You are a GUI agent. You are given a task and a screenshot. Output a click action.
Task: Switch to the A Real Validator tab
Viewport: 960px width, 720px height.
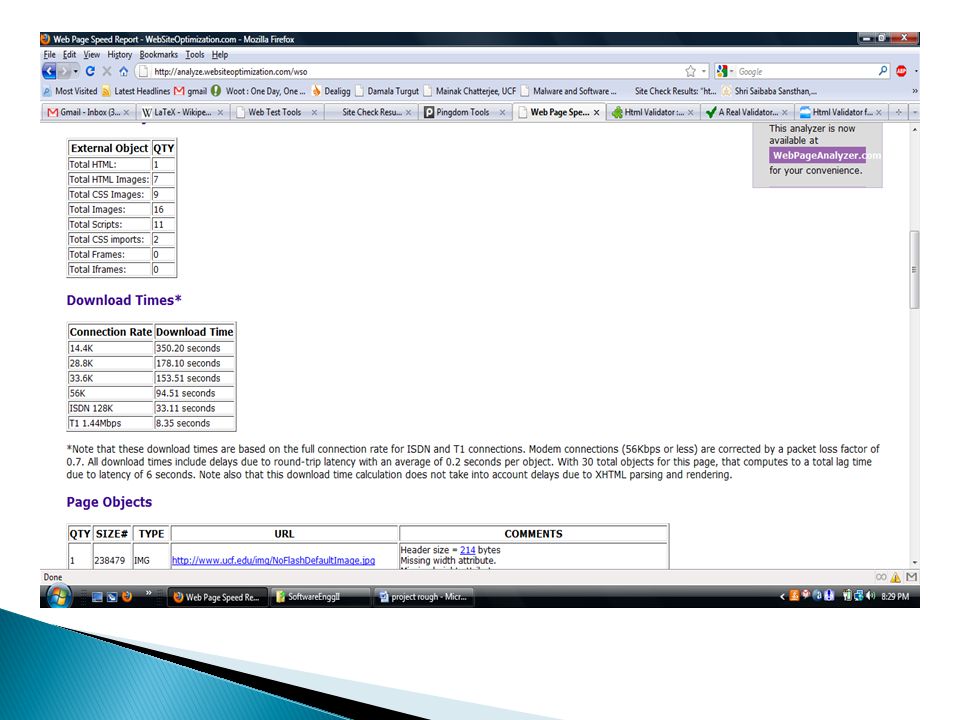[746, 112]
